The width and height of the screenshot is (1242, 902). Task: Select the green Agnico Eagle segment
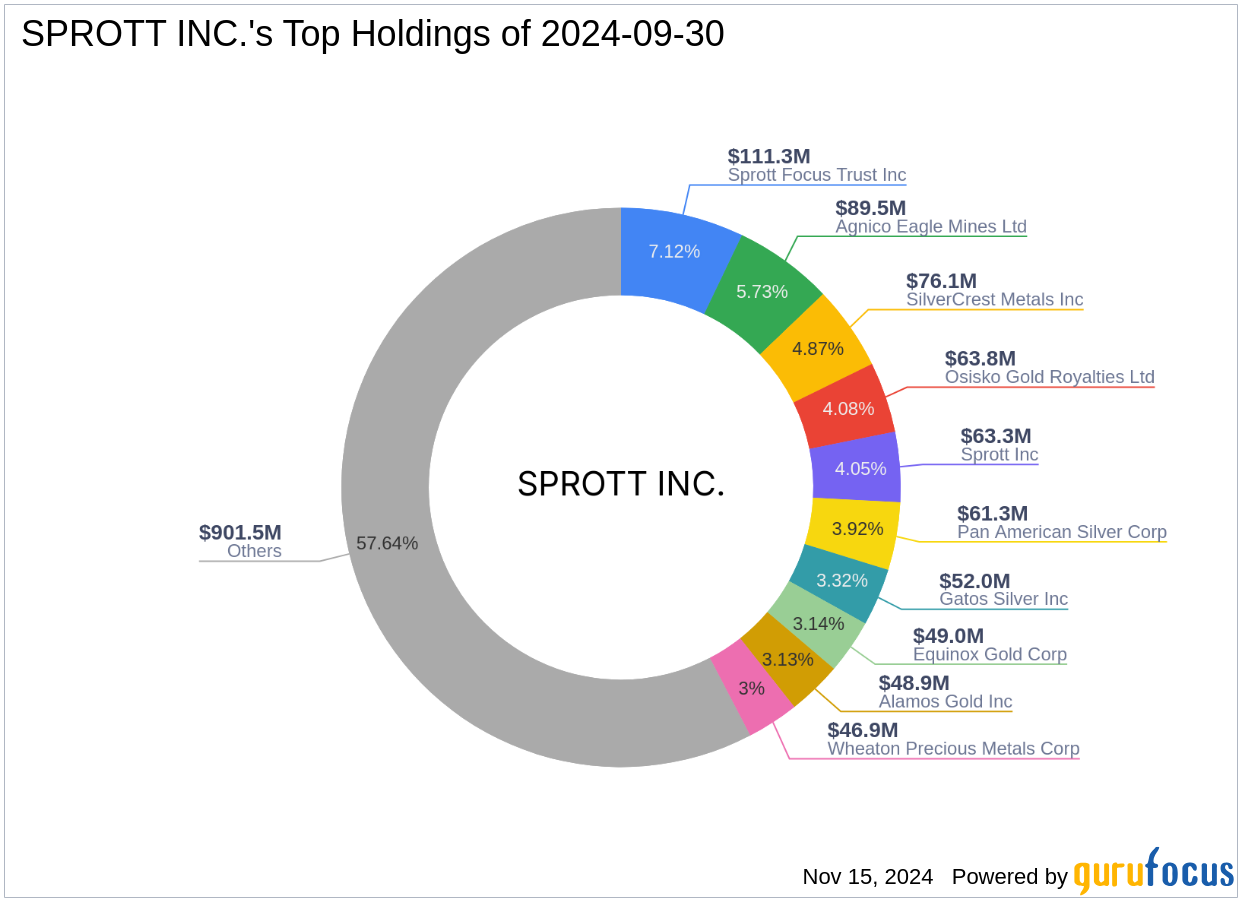point(763,291)
